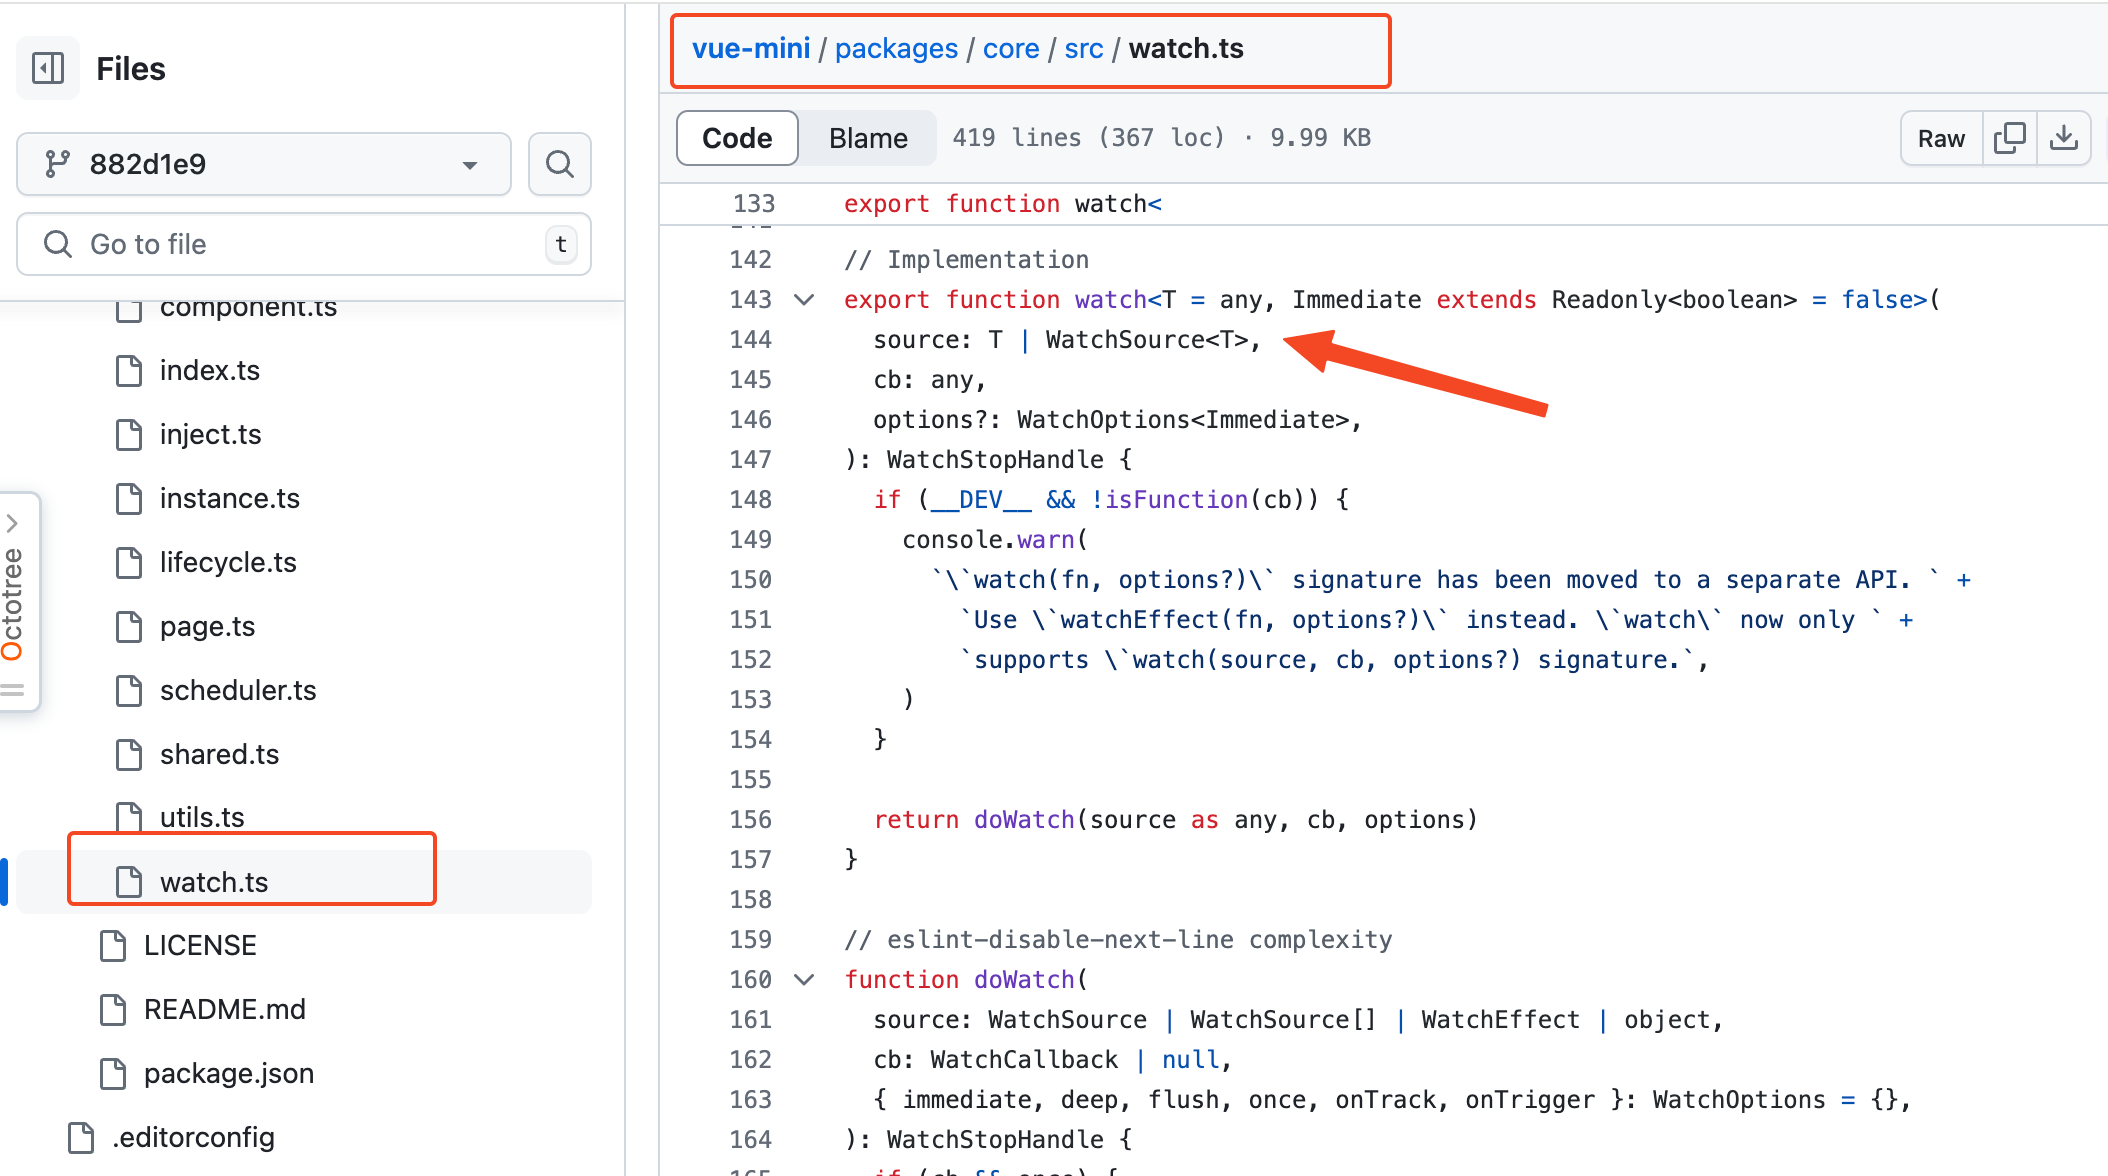This screenshot has height=1176, width=2108.
Task: Click the .editorconfig file icon
Action: coord(81,1138)
